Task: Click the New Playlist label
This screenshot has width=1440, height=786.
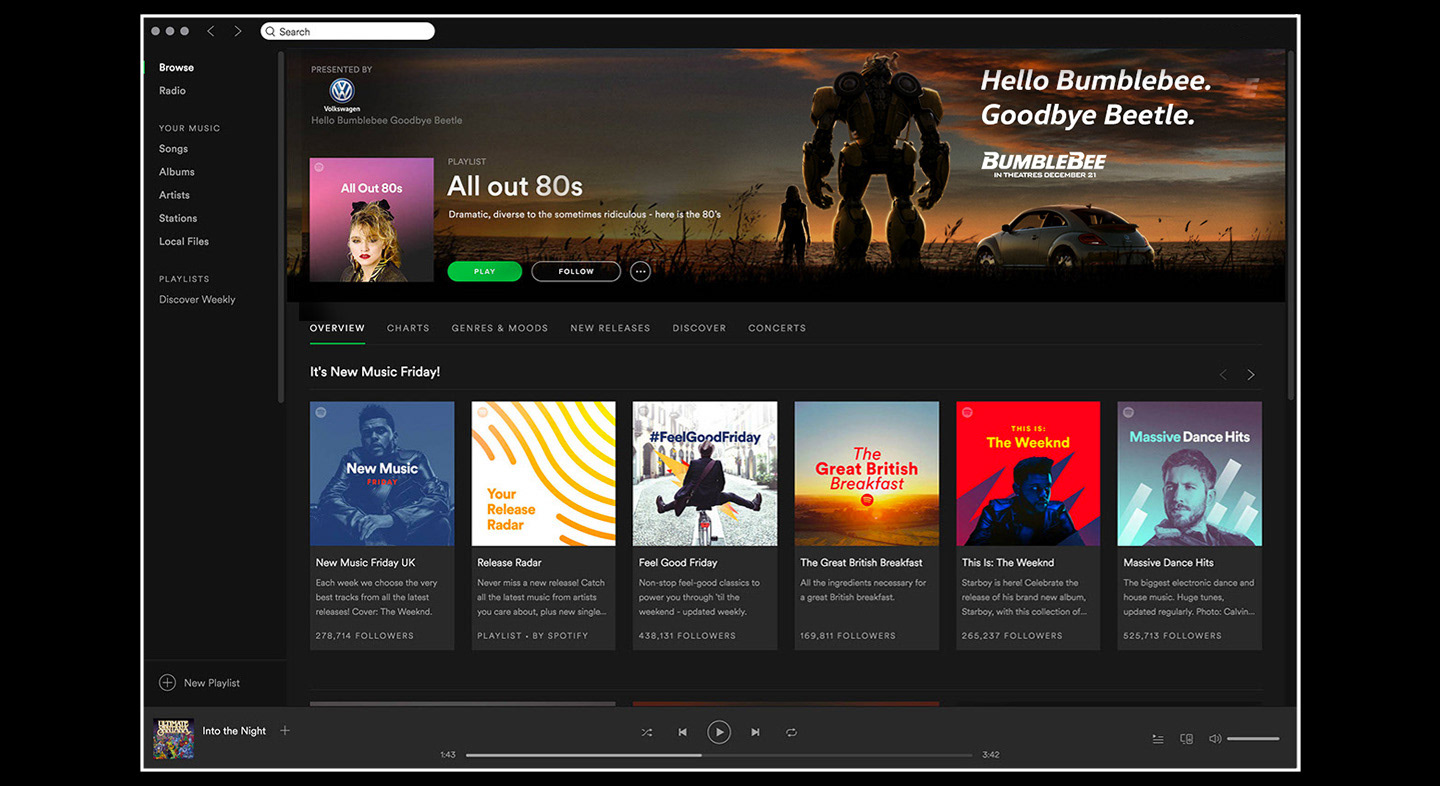Action: pyautogui.click(x=212, y=683)
